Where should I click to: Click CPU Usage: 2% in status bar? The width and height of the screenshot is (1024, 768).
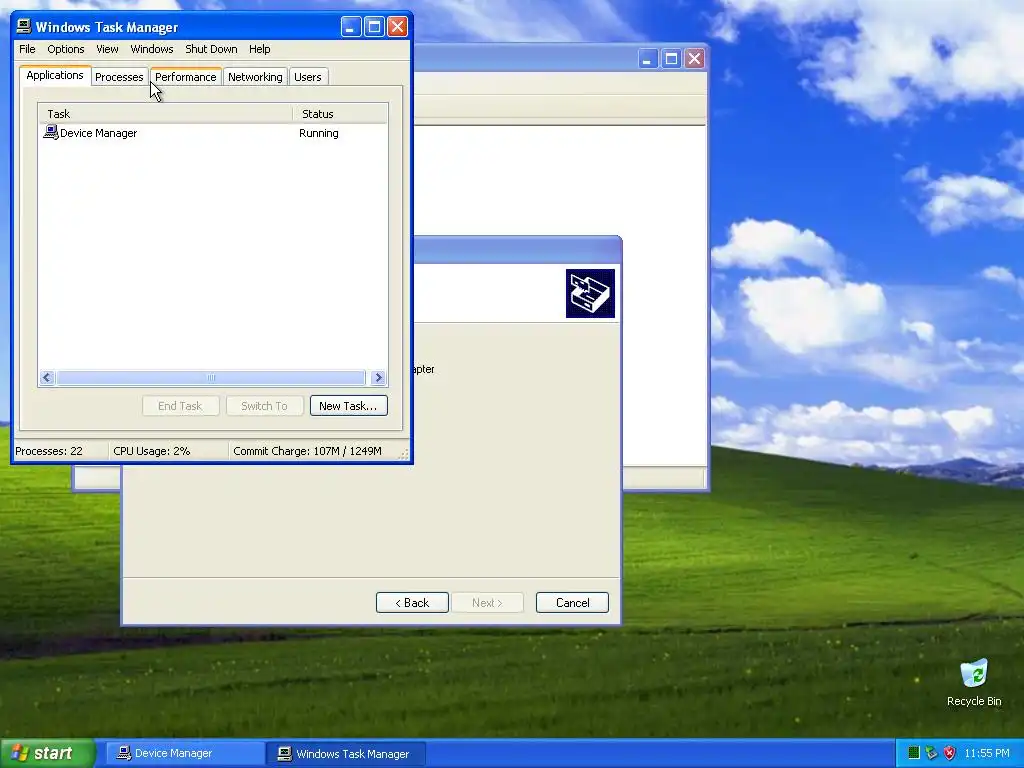(x=152, y=451)
